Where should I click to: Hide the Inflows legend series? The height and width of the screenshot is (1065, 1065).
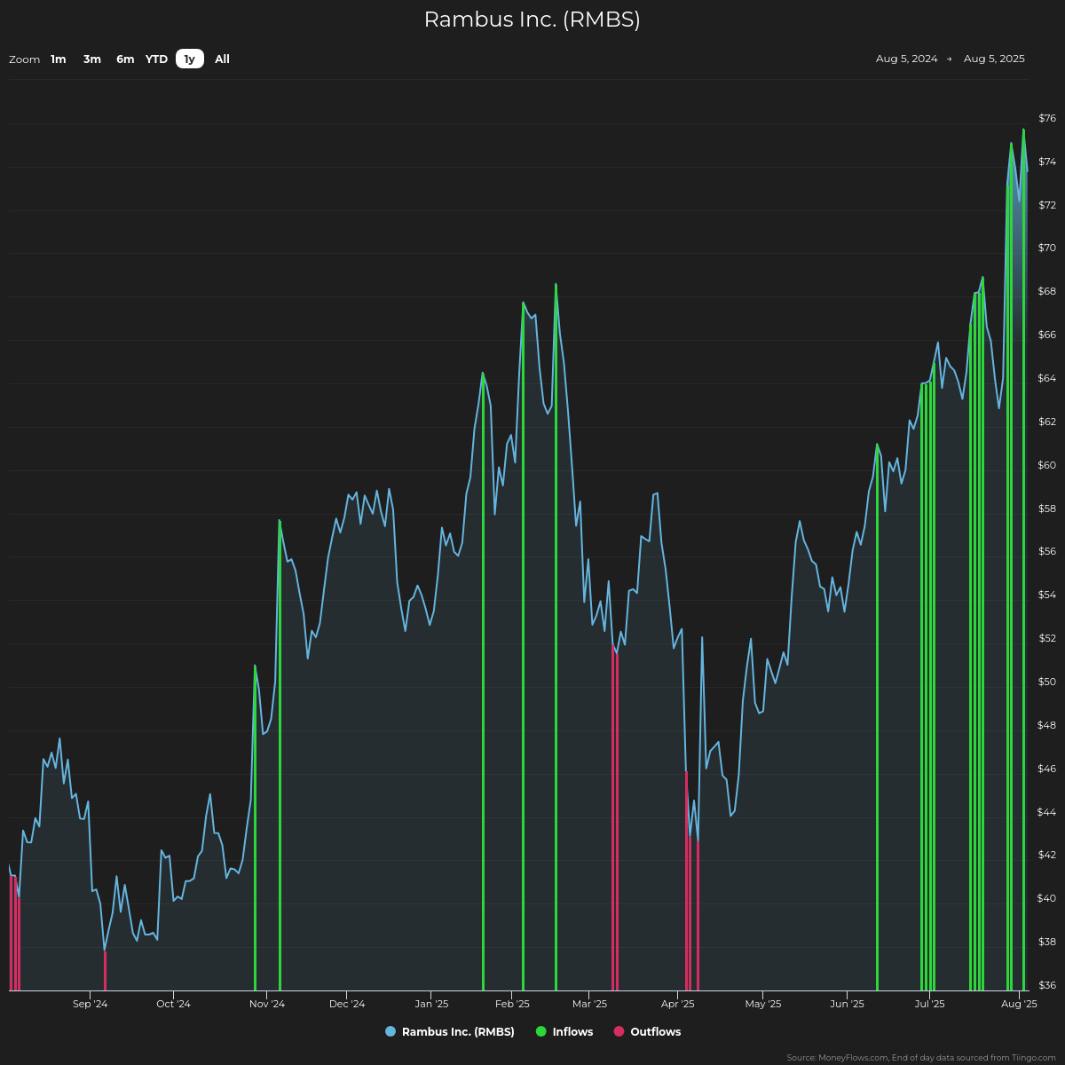click(x=564, y=1032)
